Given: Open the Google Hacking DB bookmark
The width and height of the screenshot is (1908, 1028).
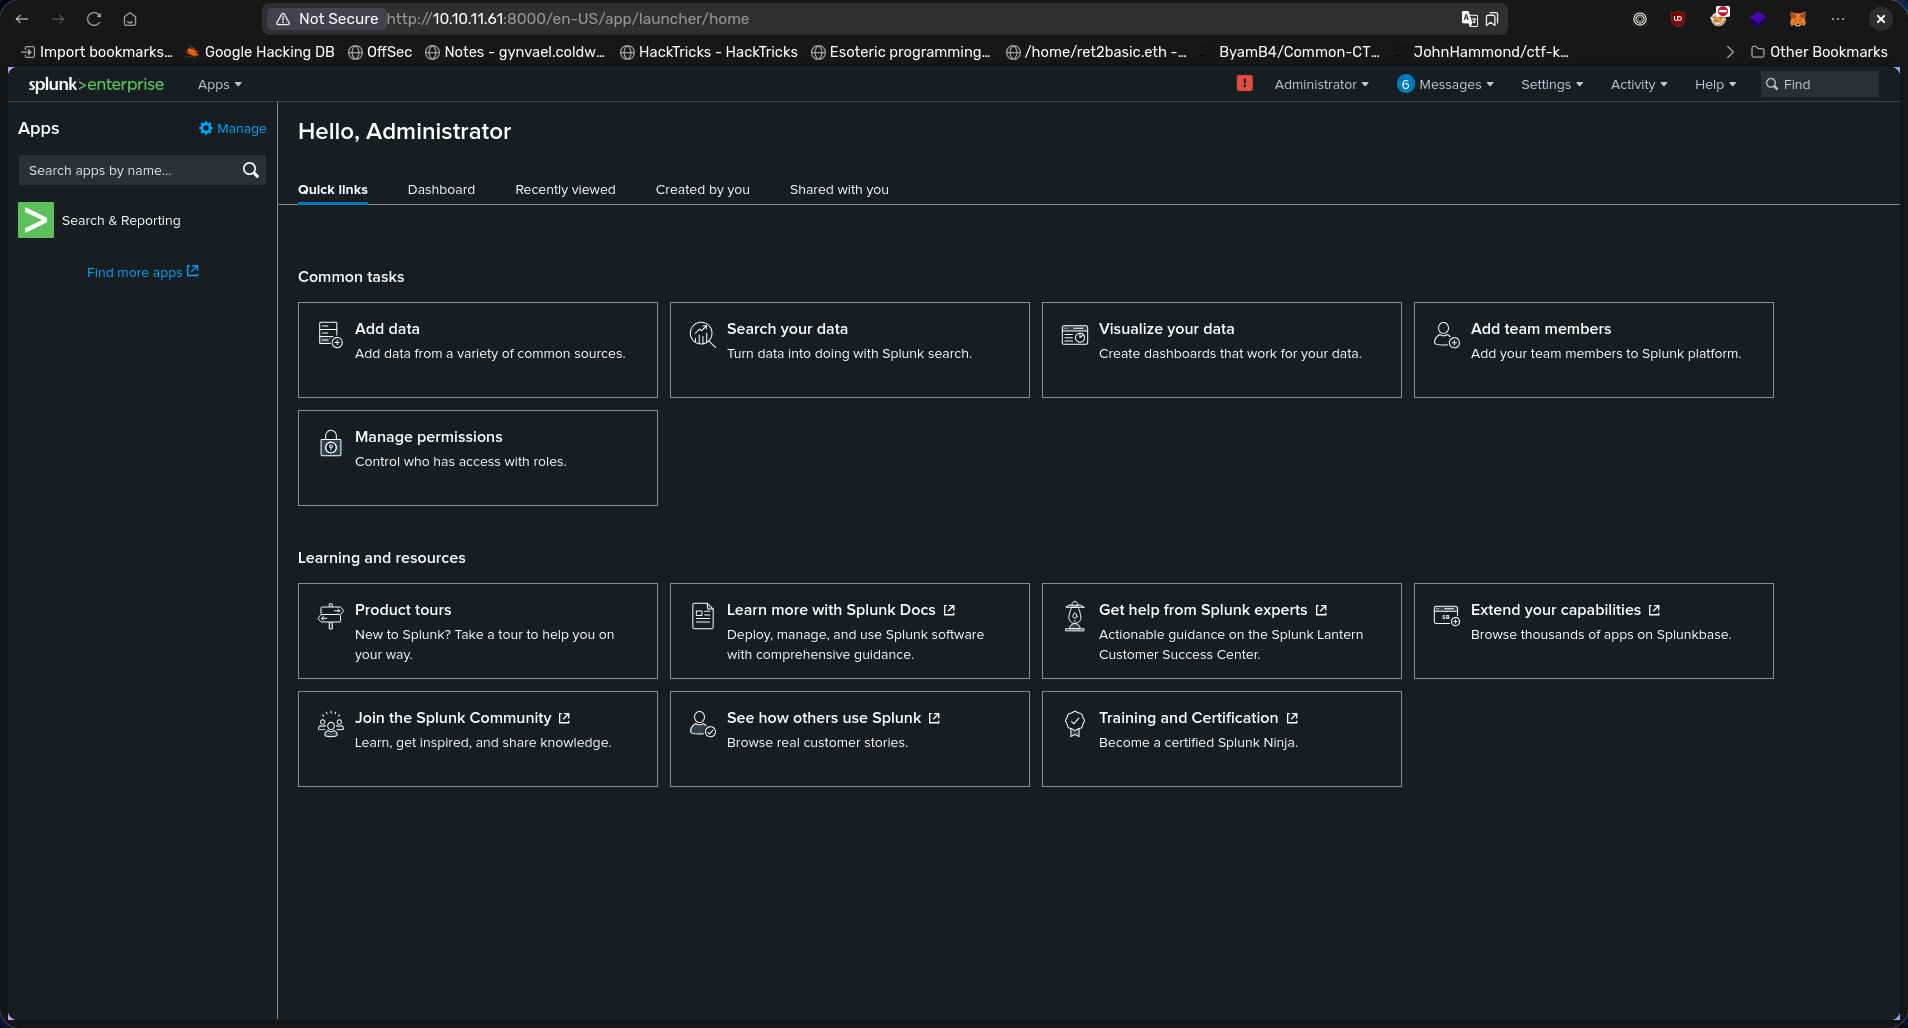Looking at the screenshot, I should tap(260, 52).
